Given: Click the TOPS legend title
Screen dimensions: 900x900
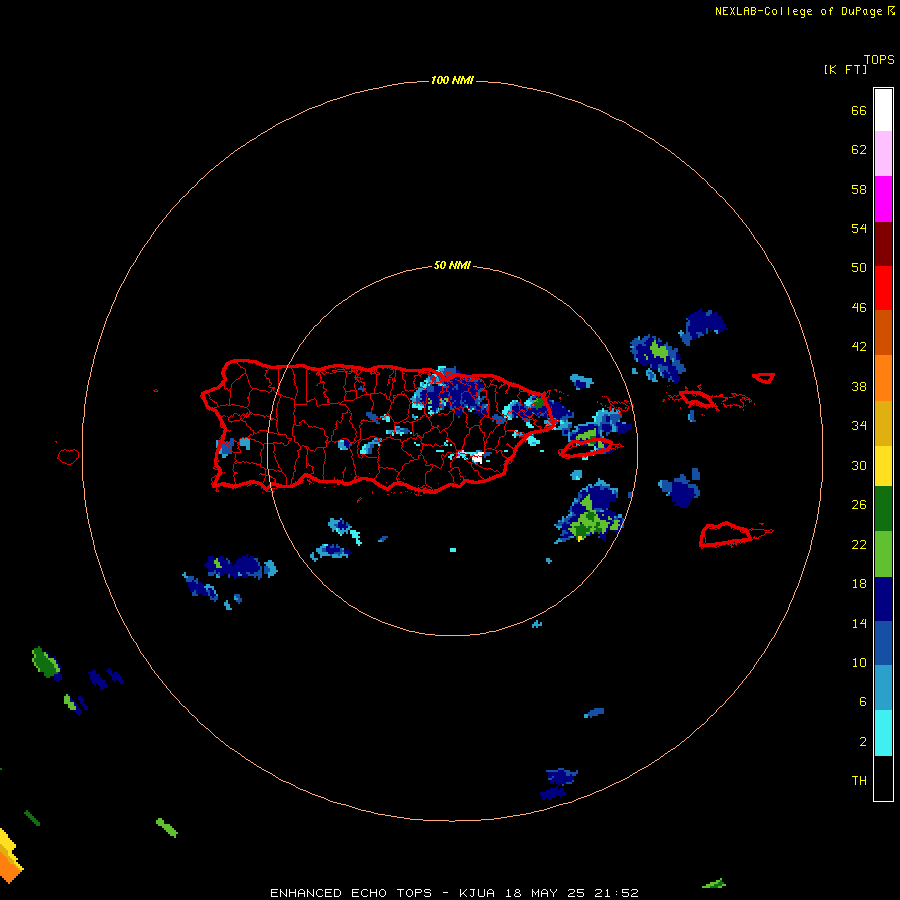Looking at the screenshot, I should [x=879, y=59].
